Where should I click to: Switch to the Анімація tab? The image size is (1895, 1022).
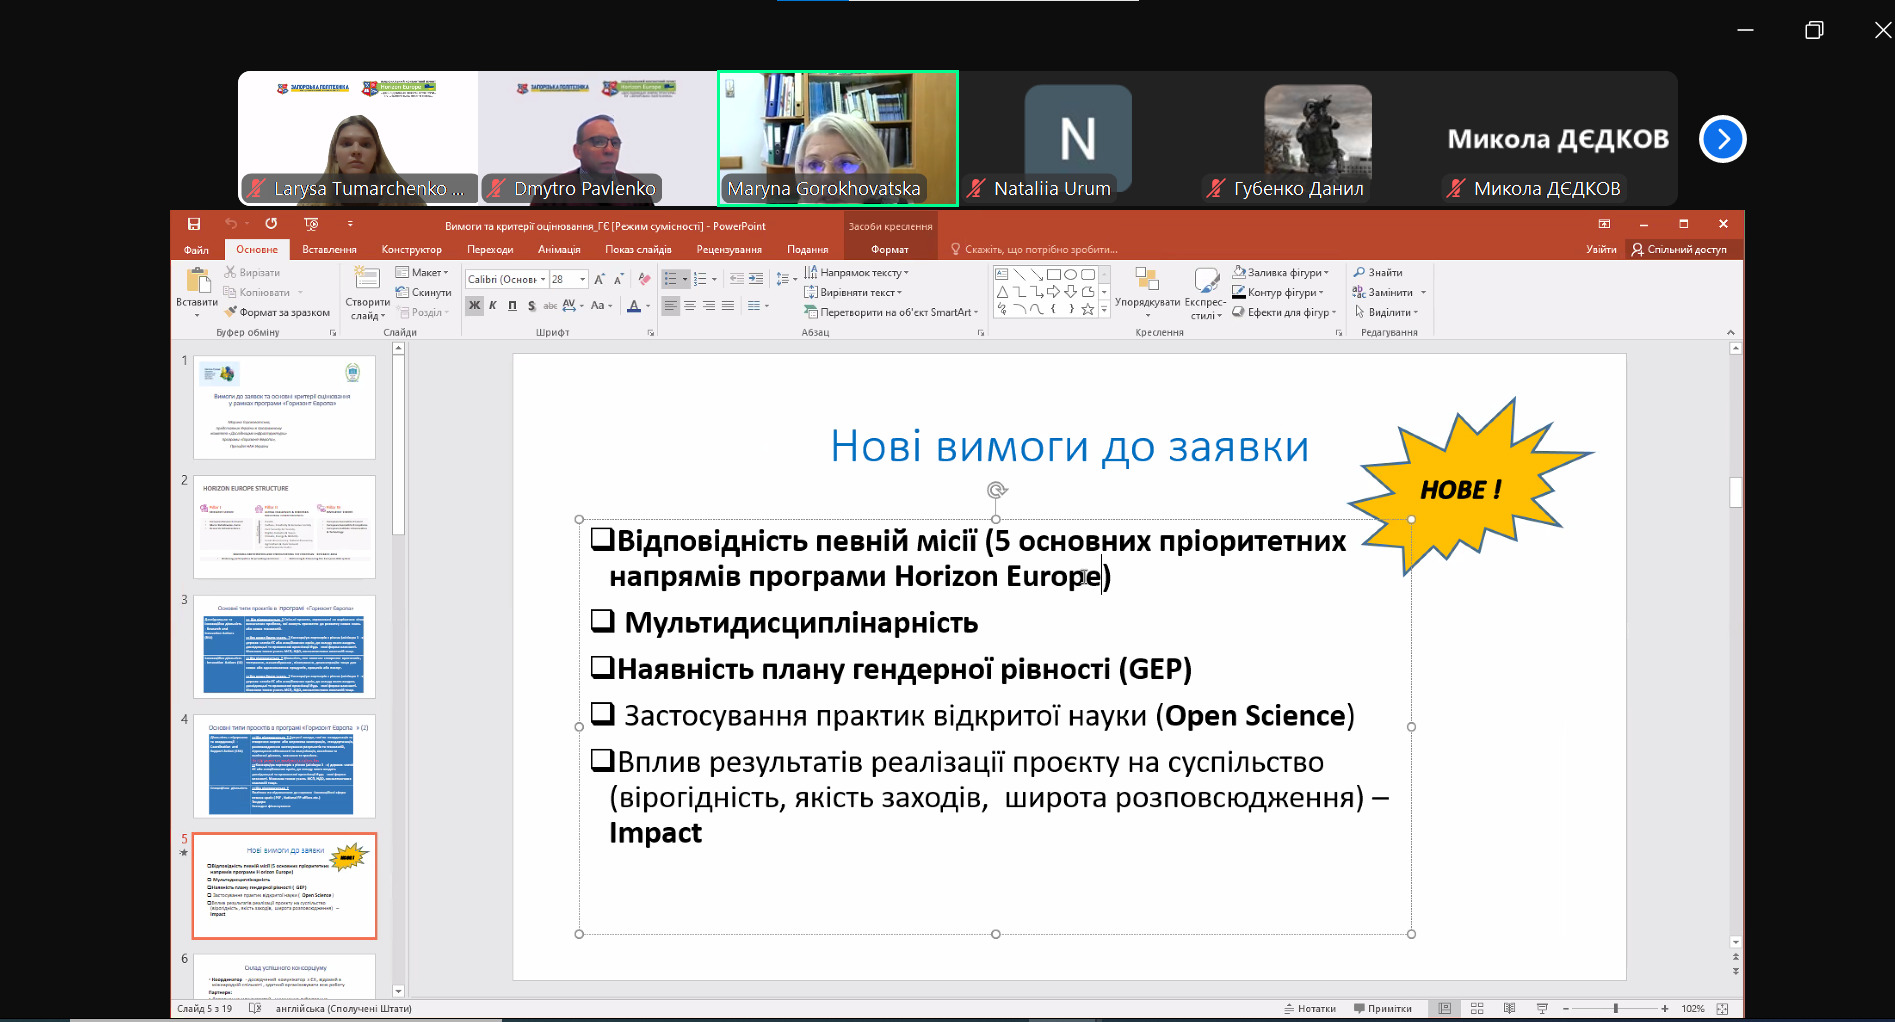click(x=559, y=249)
